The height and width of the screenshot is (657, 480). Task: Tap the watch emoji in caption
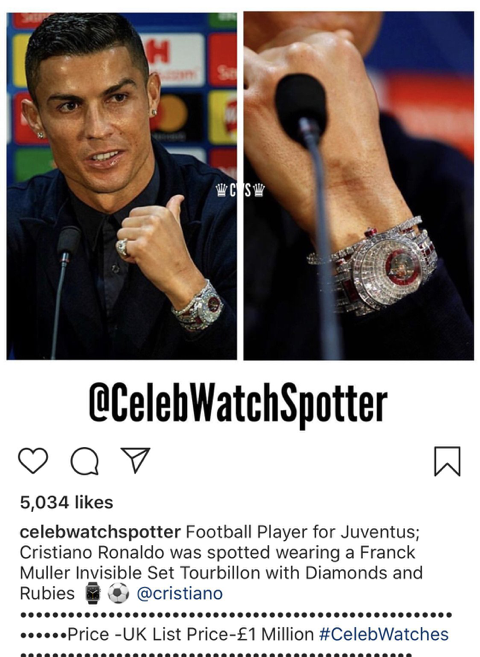pyautogui.click(x=93, y=593)
